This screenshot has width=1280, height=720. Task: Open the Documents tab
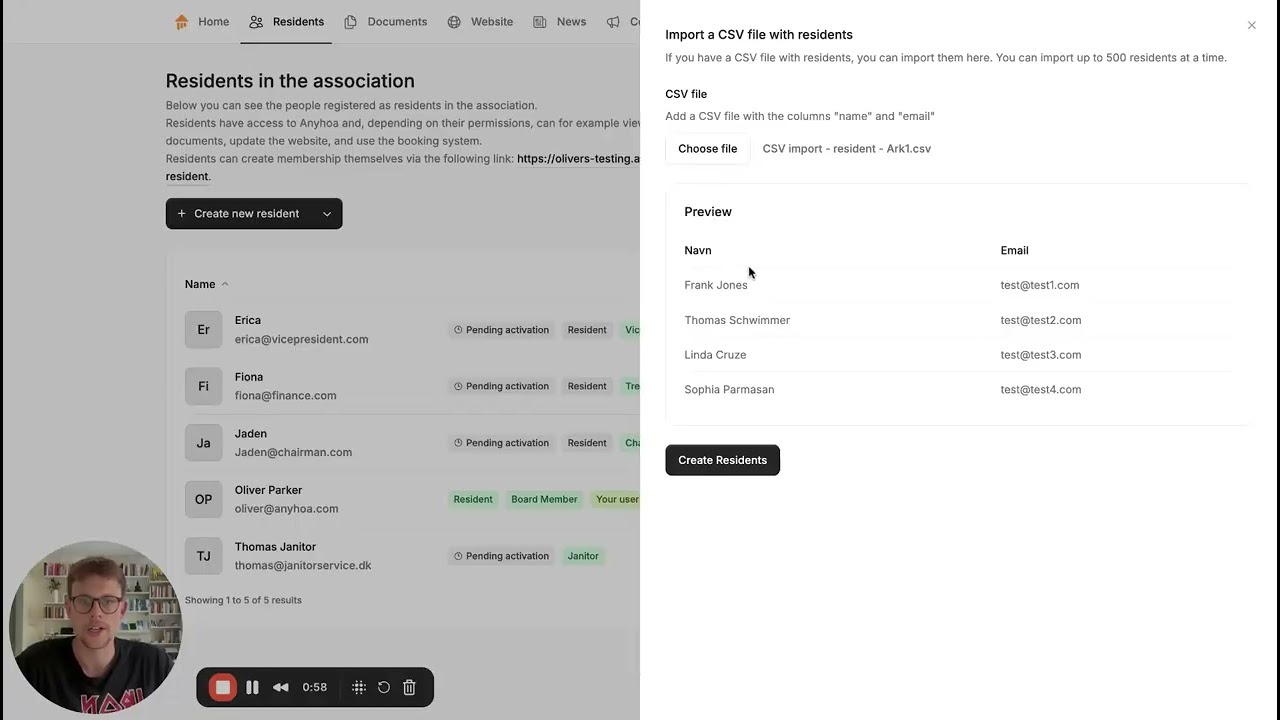click(x=386, y=22)
